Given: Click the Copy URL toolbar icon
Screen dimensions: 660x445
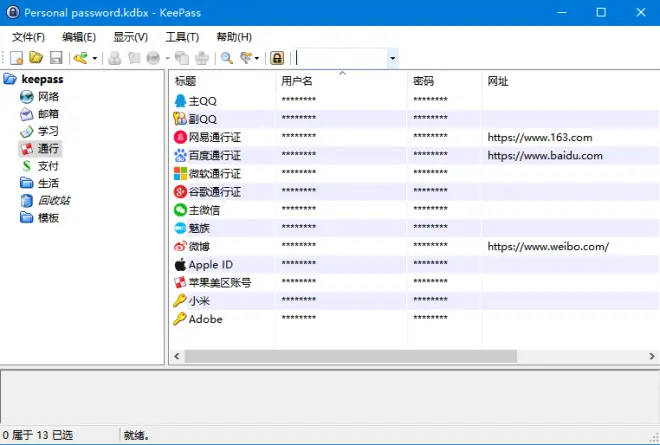Looking at the screenshot, I should tap(182, 58).
